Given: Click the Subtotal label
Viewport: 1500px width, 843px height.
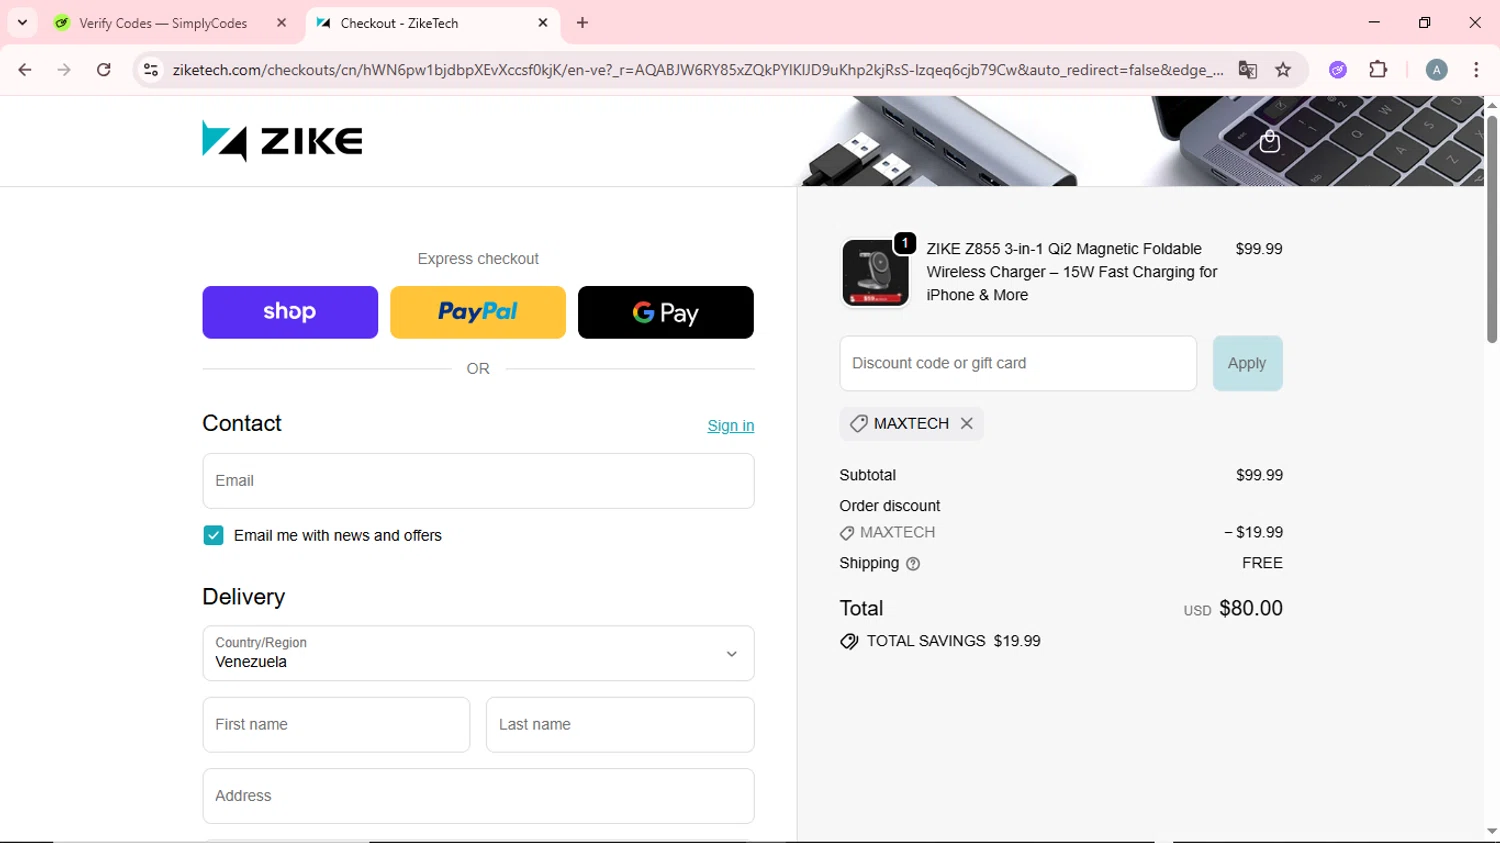Looking at the screenshot, I should [x=867, y=475].
